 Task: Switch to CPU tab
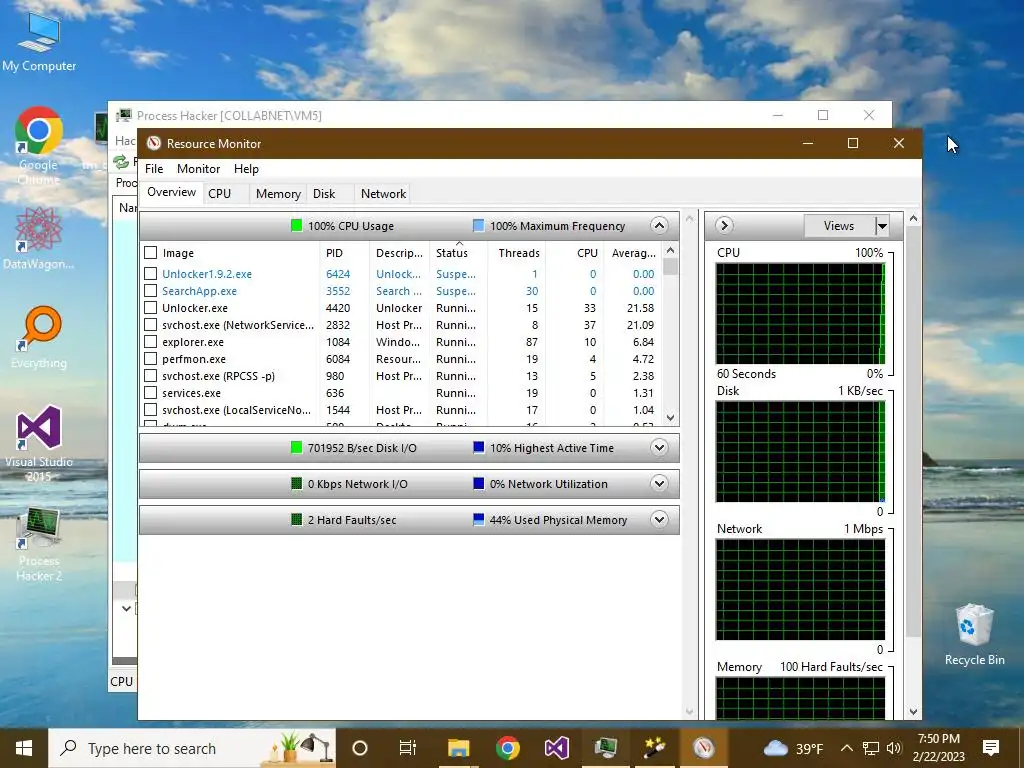[219, 194]
